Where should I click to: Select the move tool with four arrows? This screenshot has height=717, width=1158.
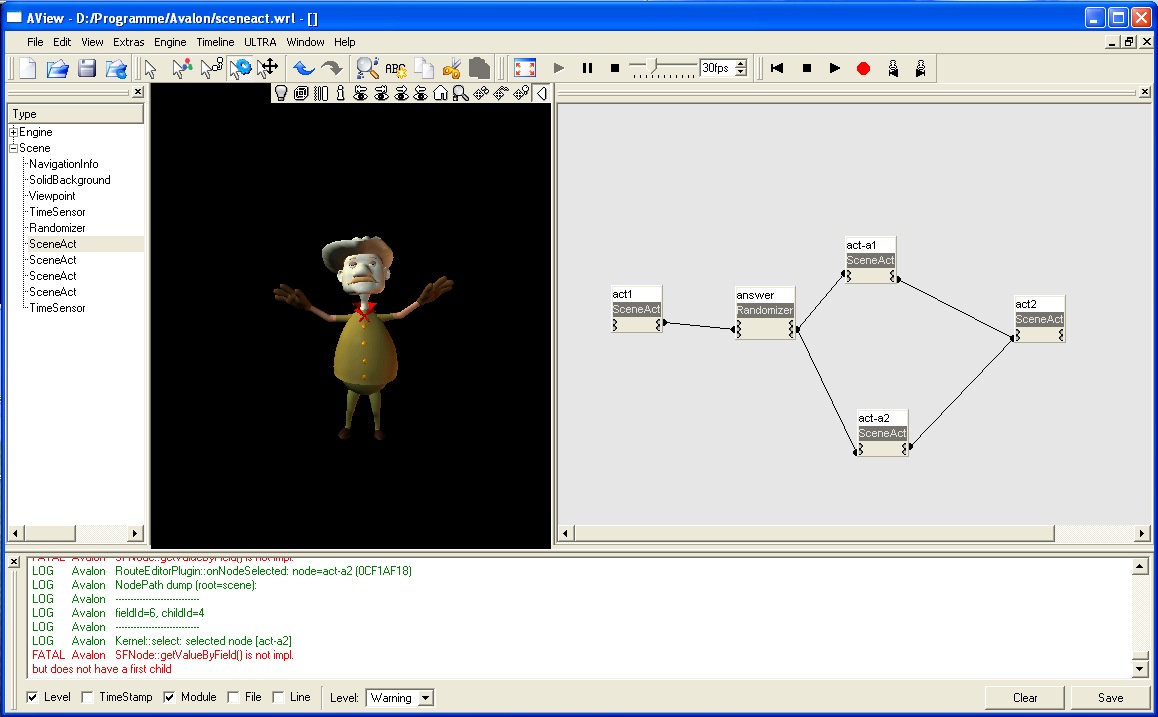(267, 68)
